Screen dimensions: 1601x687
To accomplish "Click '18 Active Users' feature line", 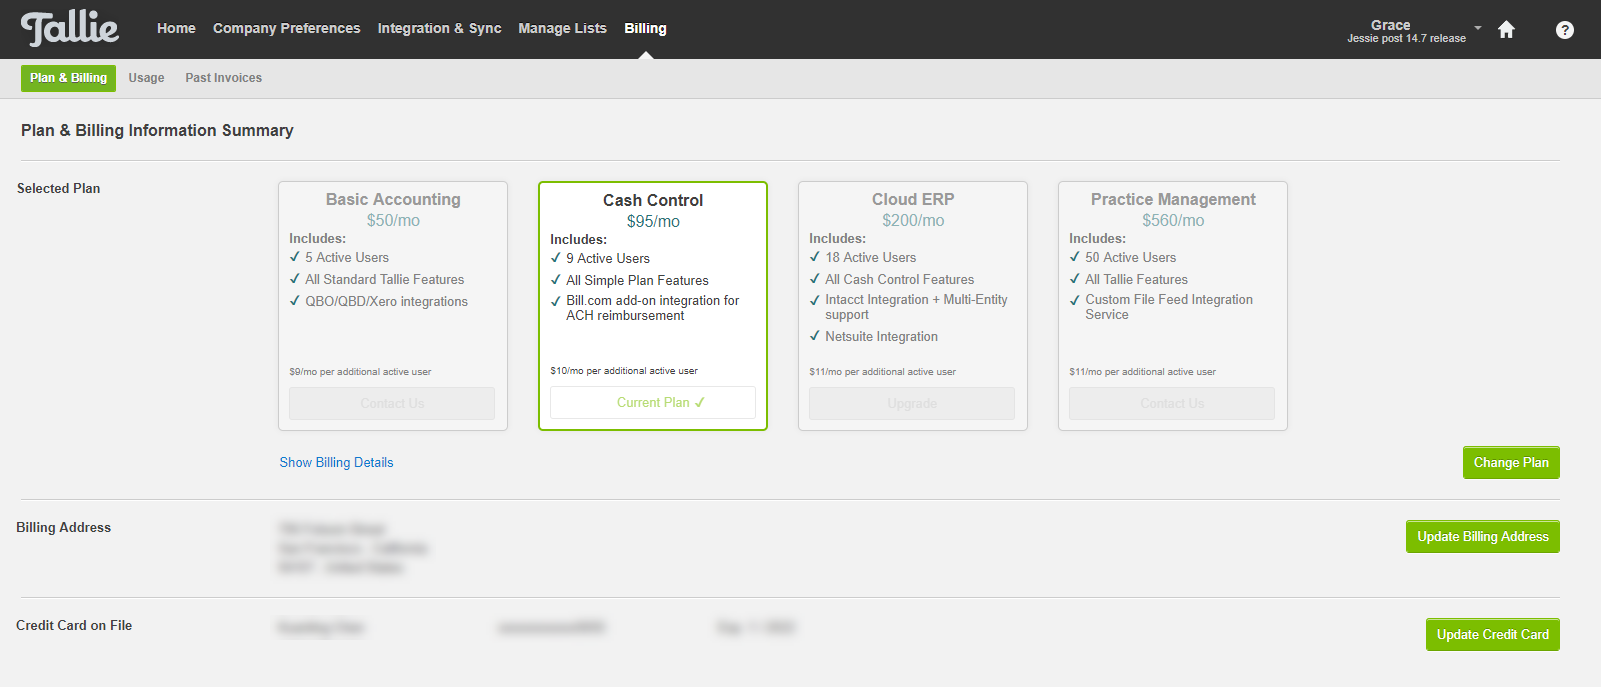I will [870, 258].
